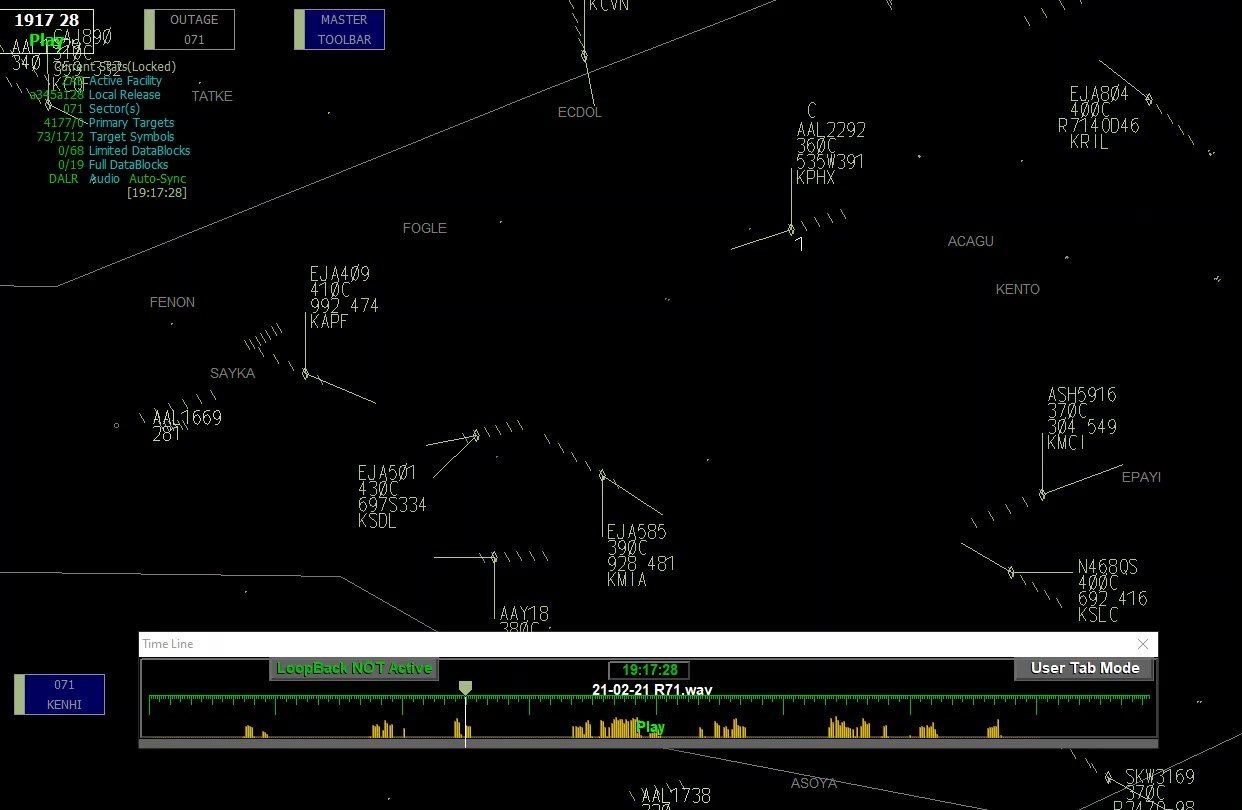1242x810 pixels.
Task: Click the N468QS callsign in data block
Action: point(1107,567)
